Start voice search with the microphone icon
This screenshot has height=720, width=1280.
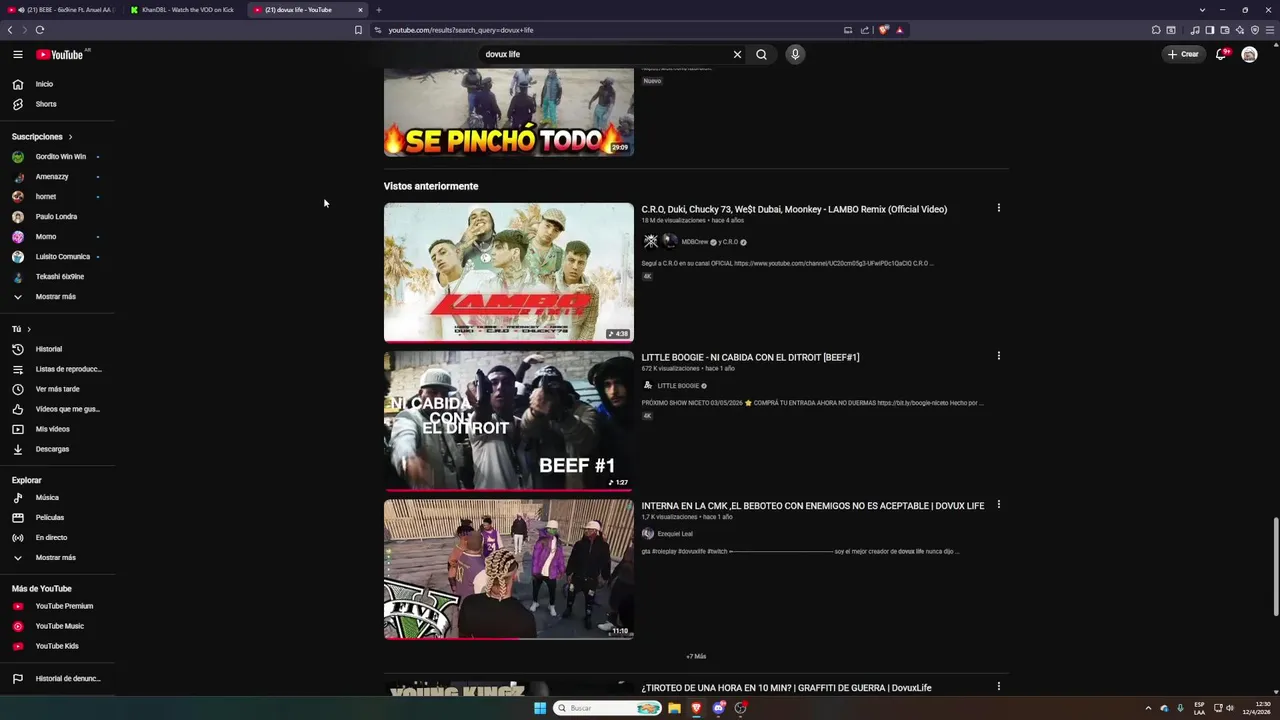pyautogui.click(x=795, y=54)
